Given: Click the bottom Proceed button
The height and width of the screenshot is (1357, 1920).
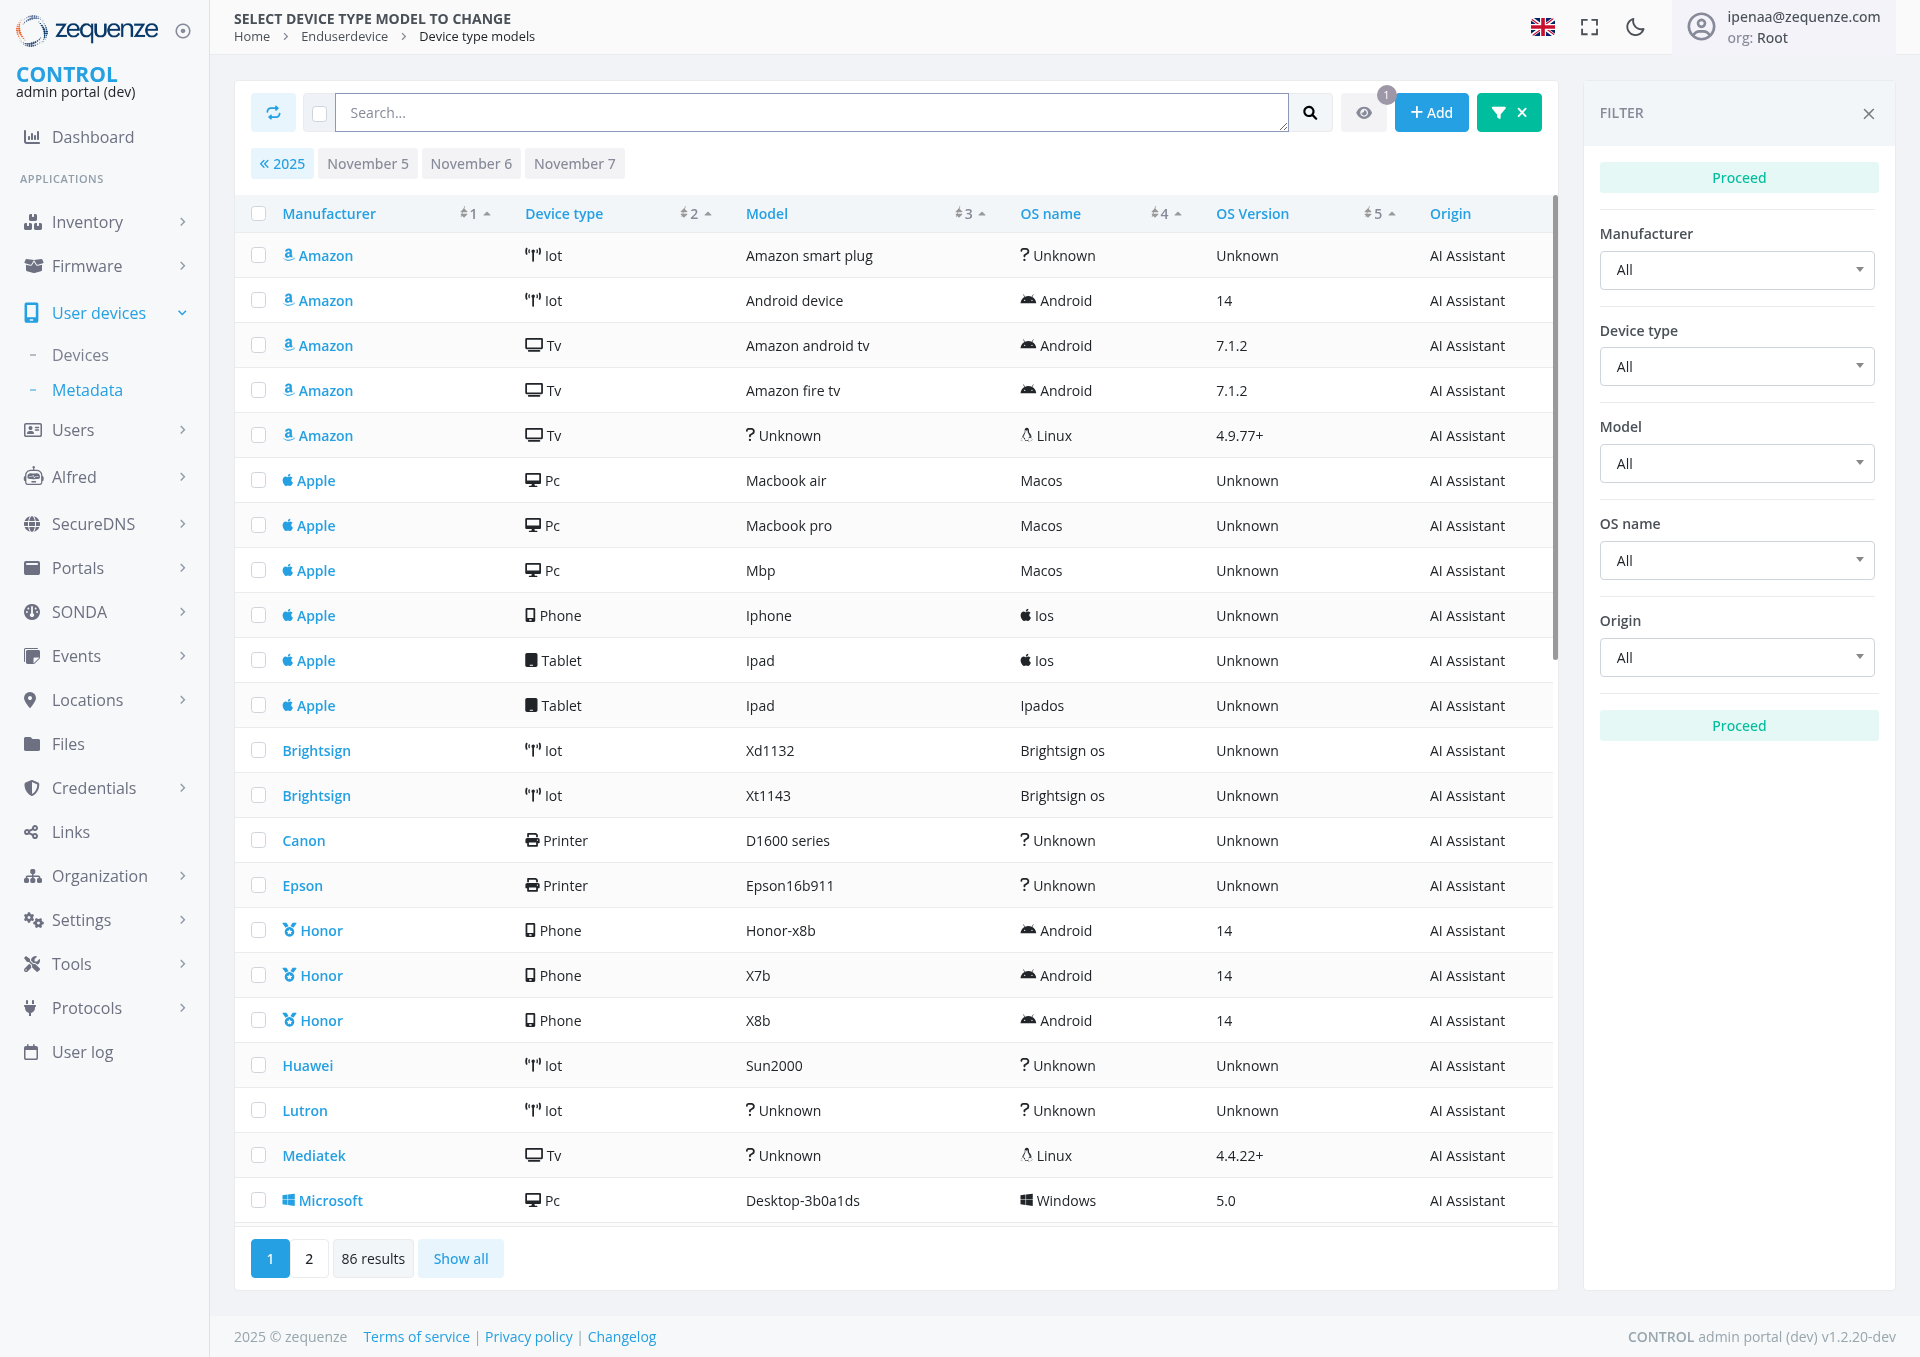Looking at the screenshot, I should point(1739,726).
